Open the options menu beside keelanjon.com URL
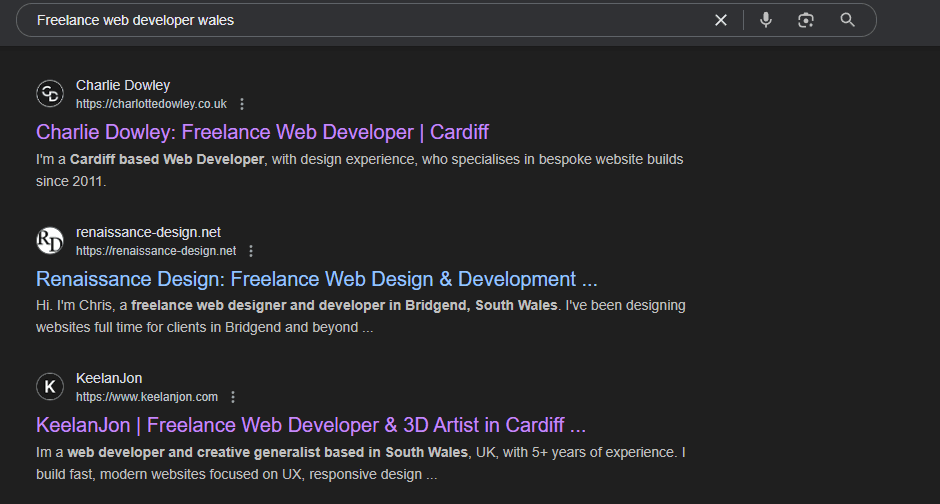 [x=233, y=397]
